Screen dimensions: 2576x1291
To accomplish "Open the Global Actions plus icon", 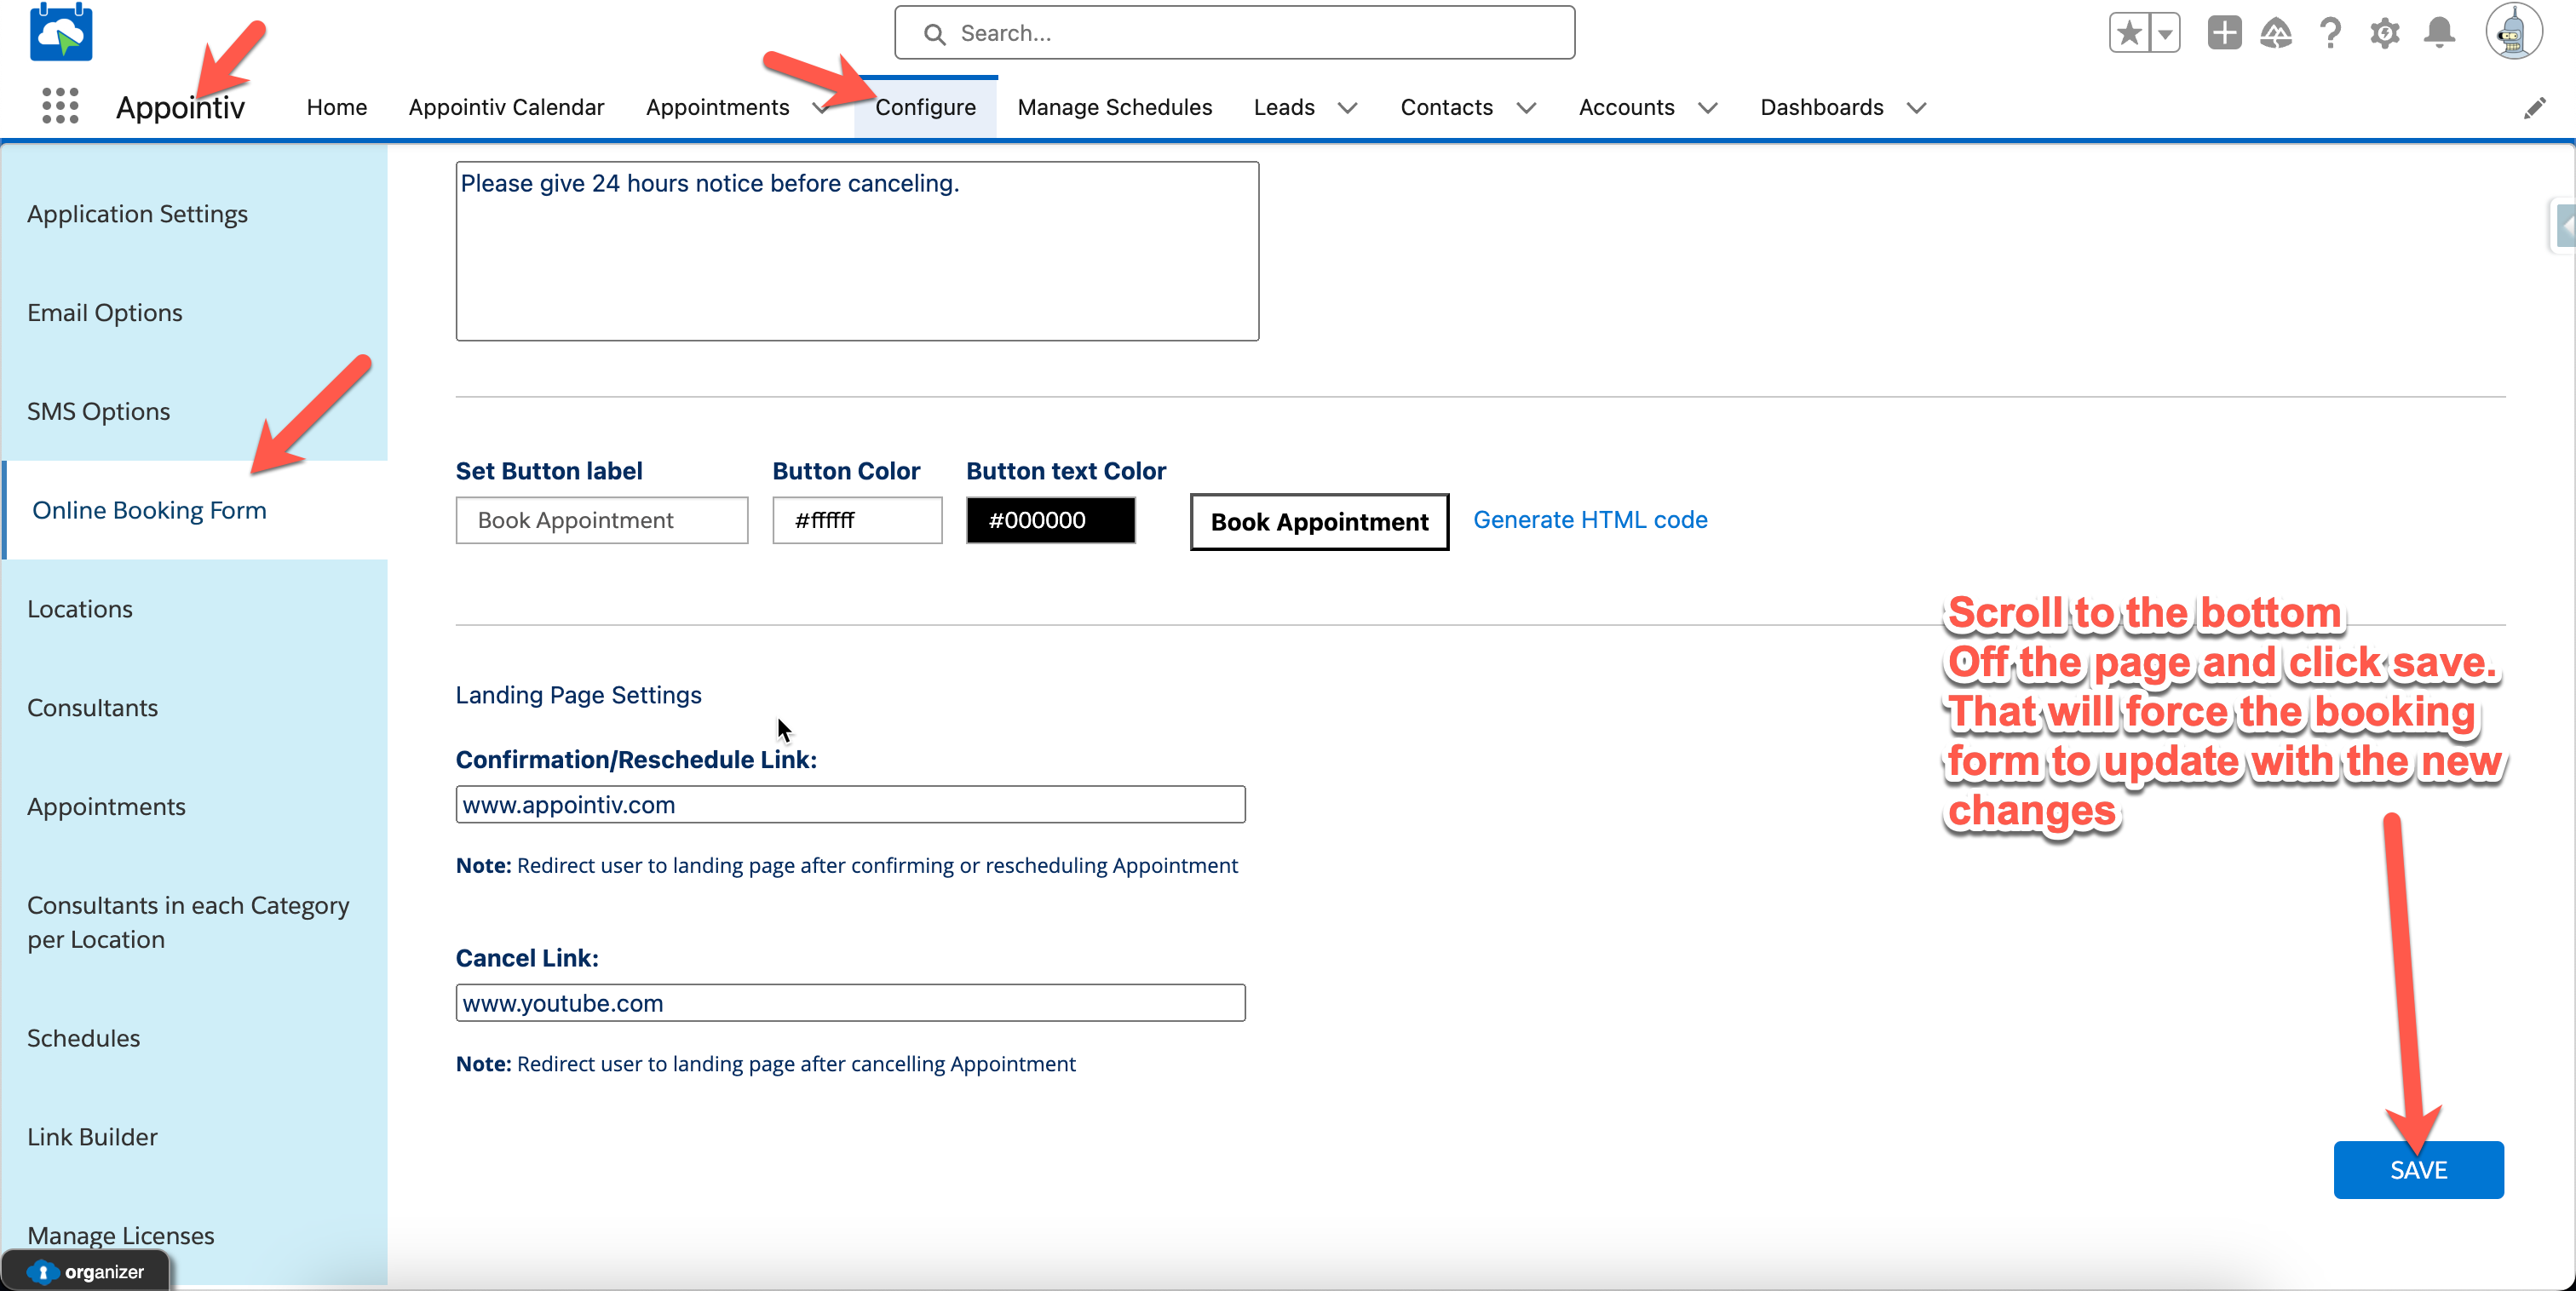I will 2224,33.
